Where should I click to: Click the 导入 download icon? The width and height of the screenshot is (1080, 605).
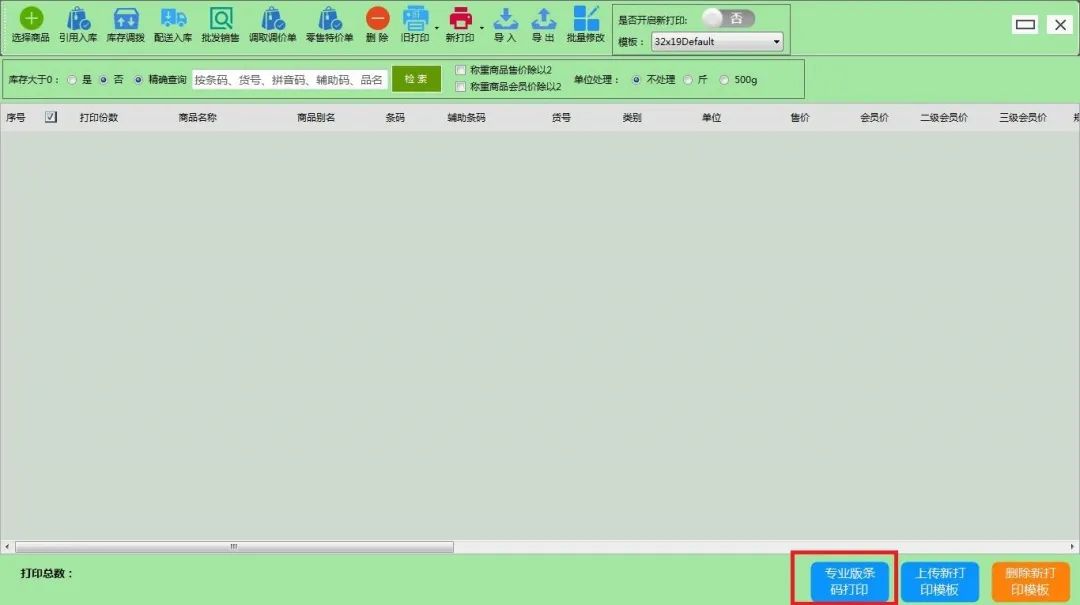(x=505, y=19)
